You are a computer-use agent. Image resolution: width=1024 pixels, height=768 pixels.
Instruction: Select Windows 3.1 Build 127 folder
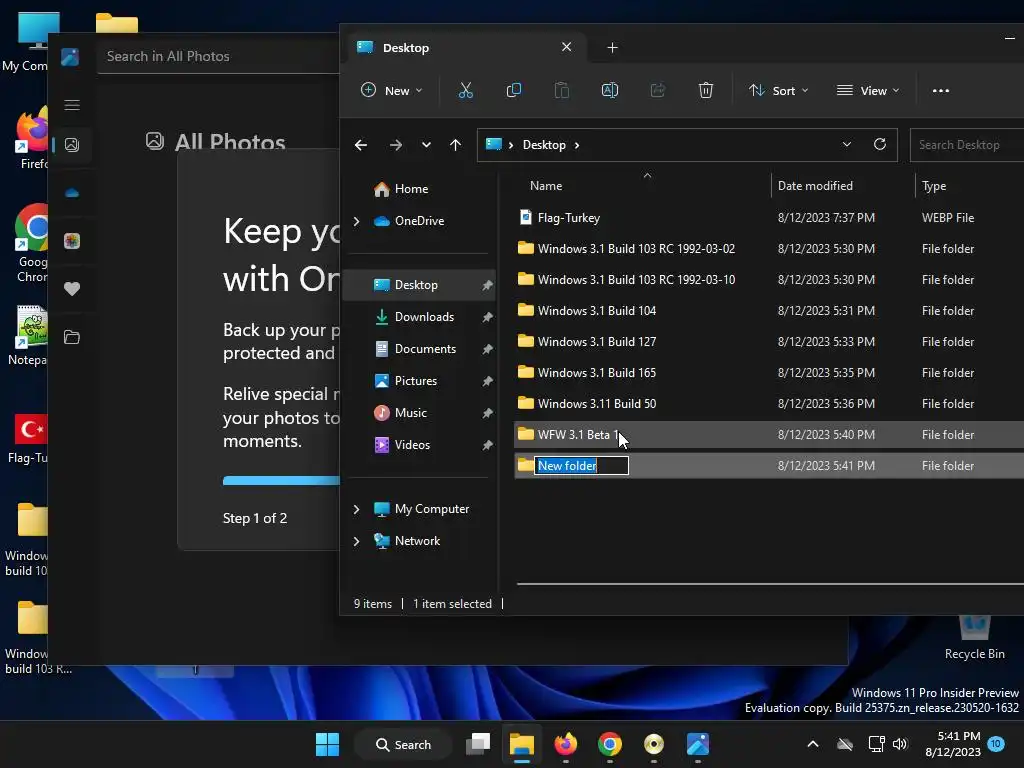(769, 342)
